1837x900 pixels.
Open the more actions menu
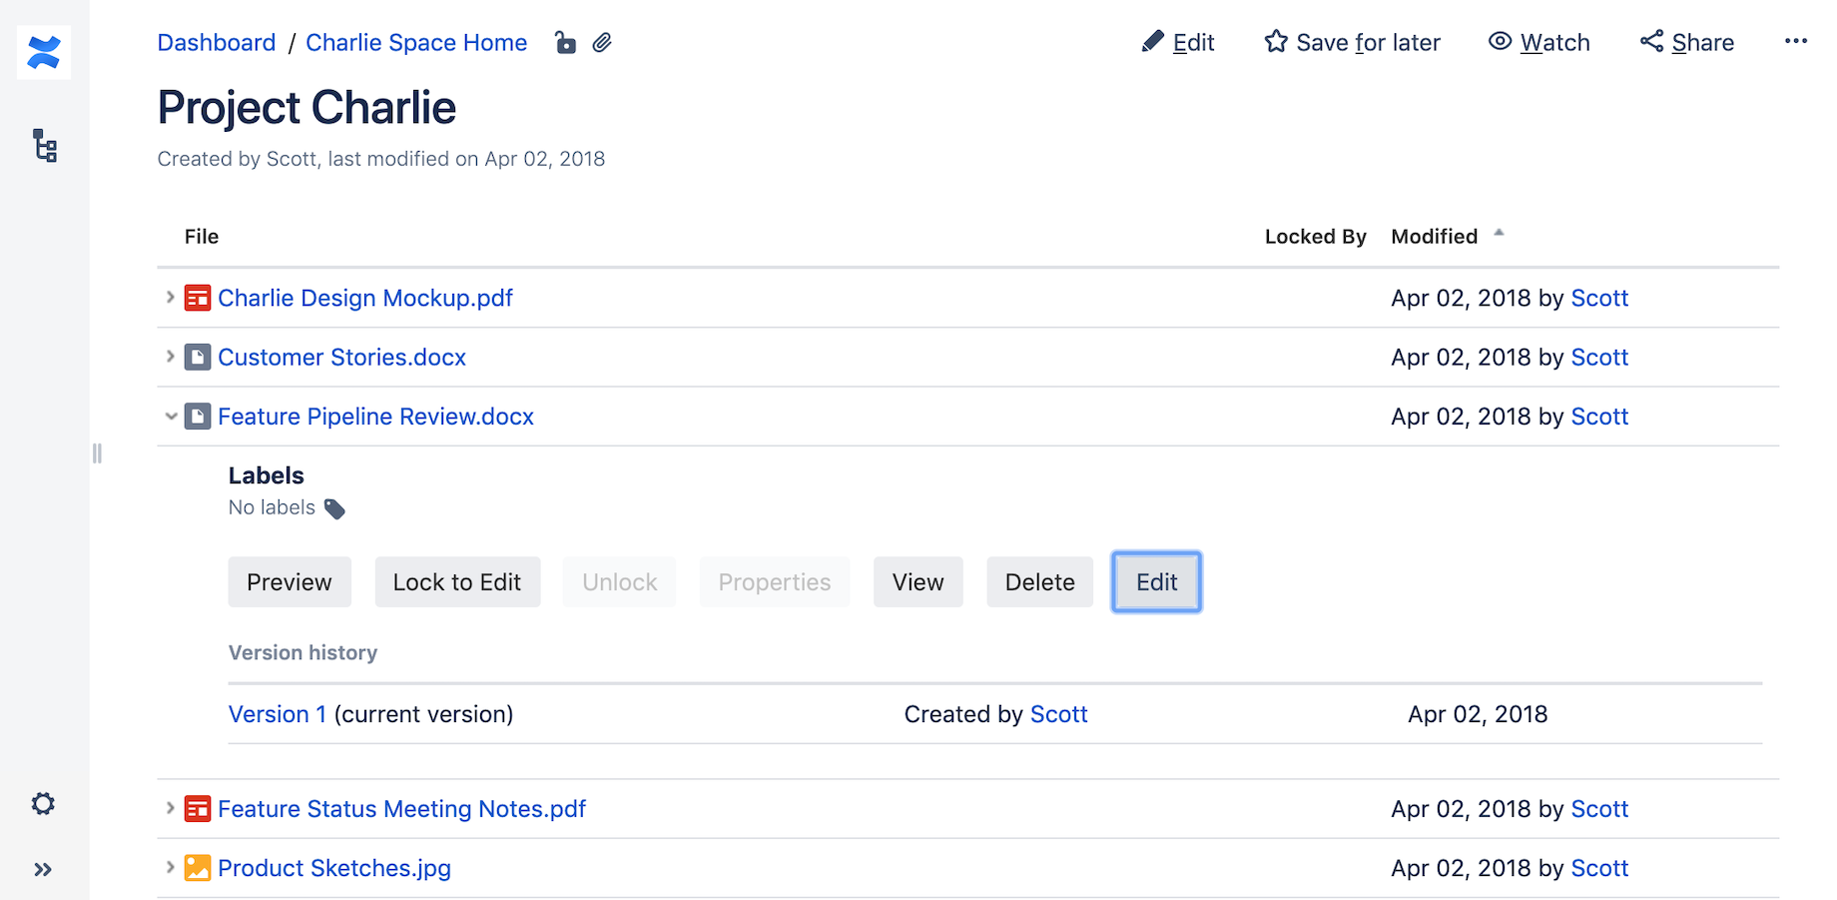(x=1796, y=41)
